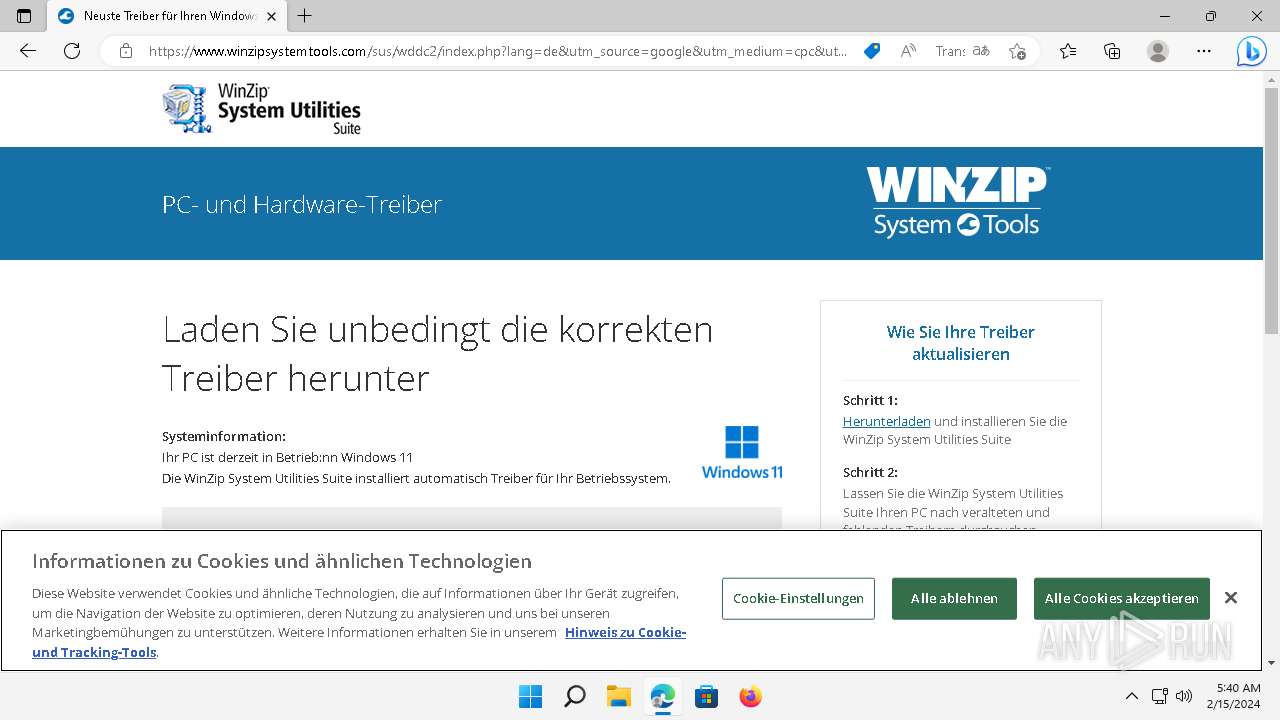1280x720 pixels.
Task: Launch Firefox from the taskbar
Action: point(750,696)
